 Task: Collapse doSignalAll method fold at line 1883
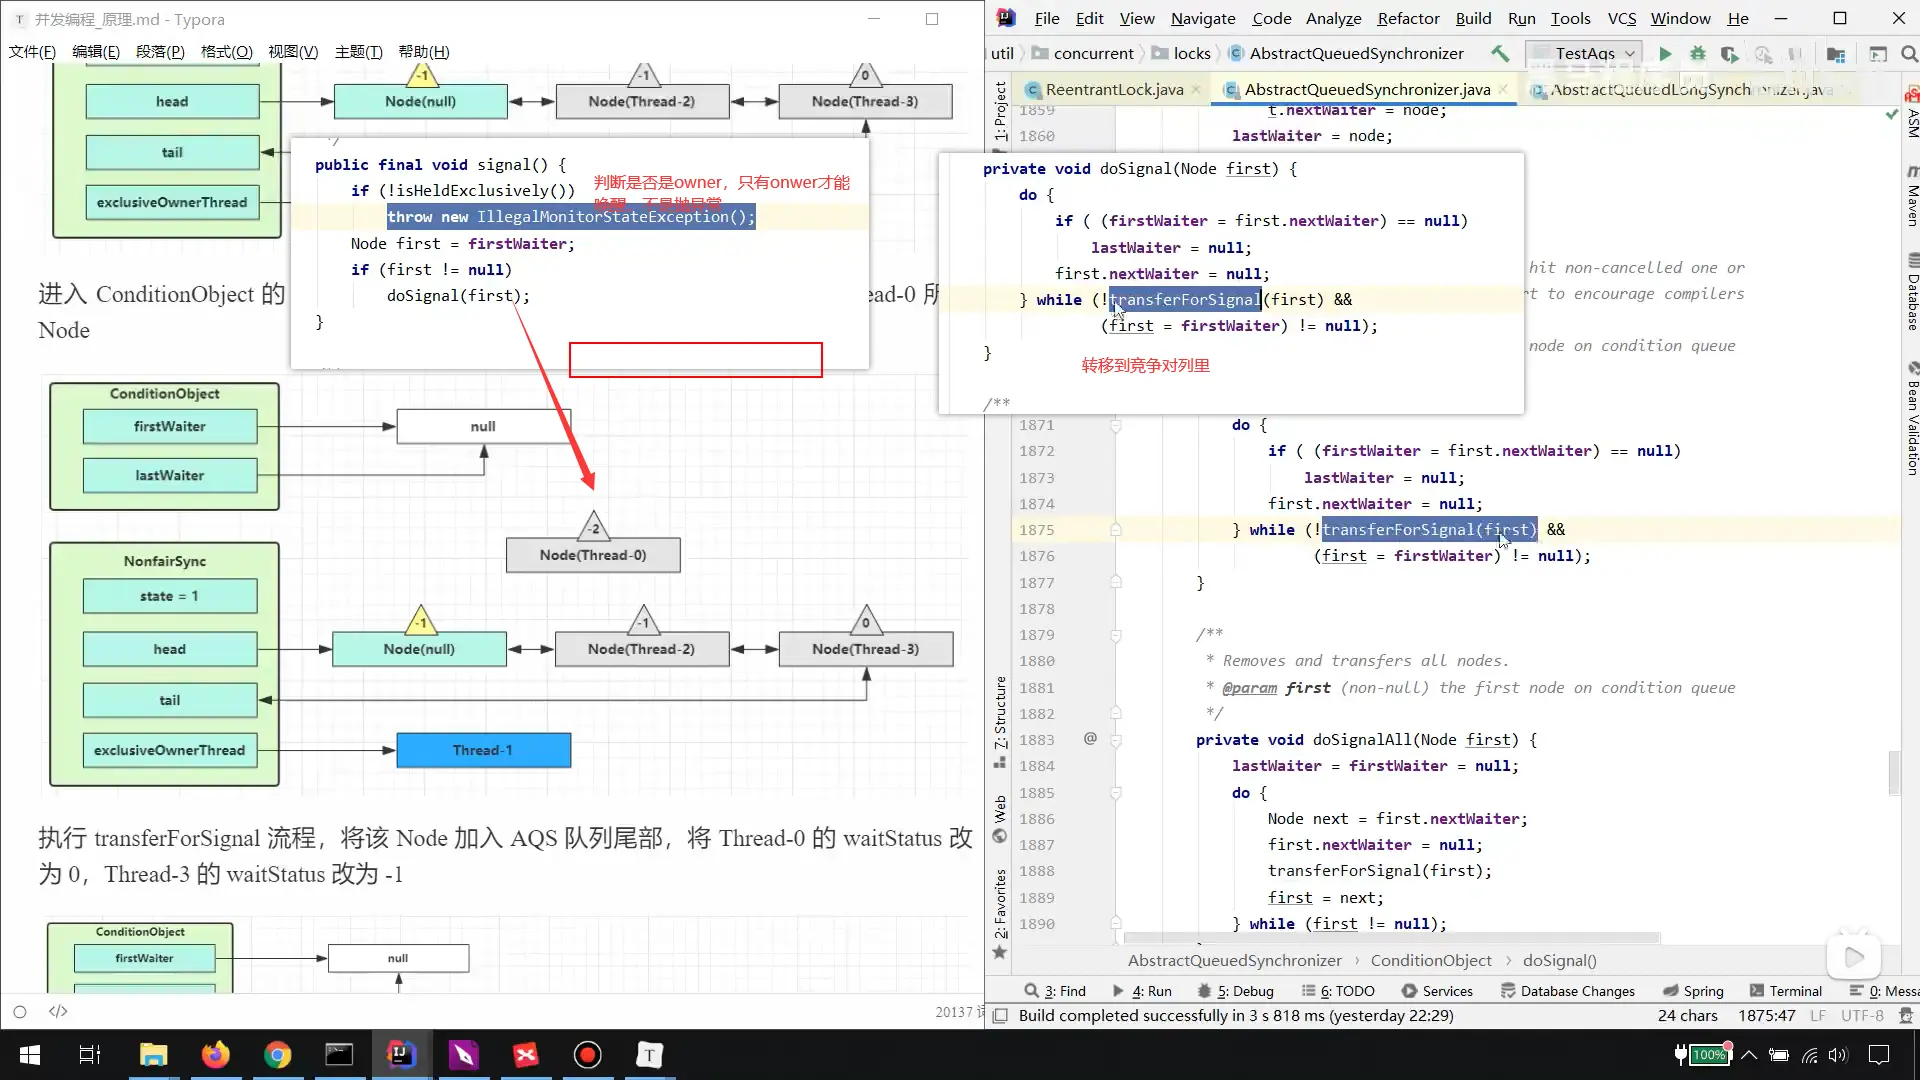click(x=1116, y=740)
